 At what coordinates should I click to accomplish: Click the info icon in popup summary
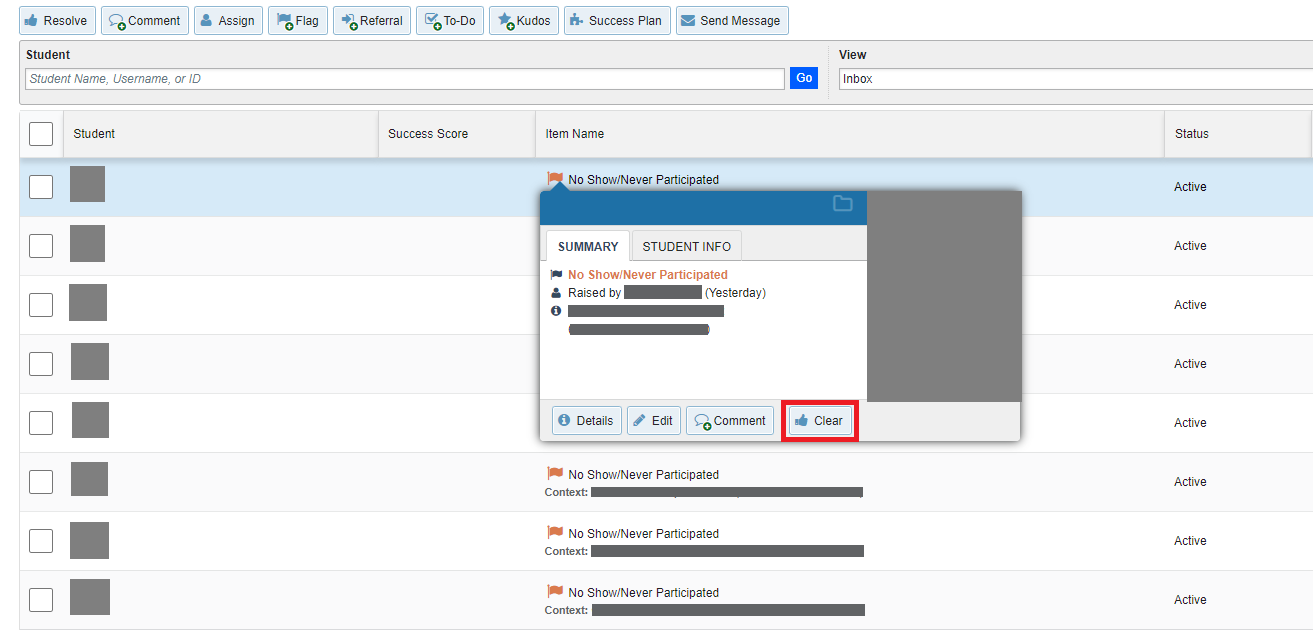point(556,311)
